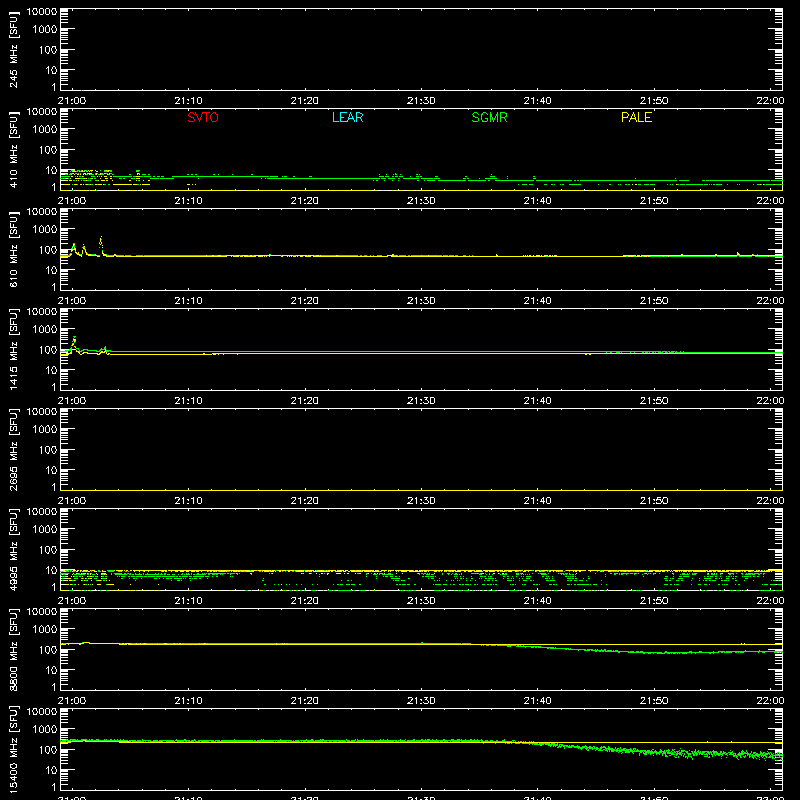Select the 610 MHz [SFU] axis title
The height and width of the screenshot is (800, 800).
13,249
